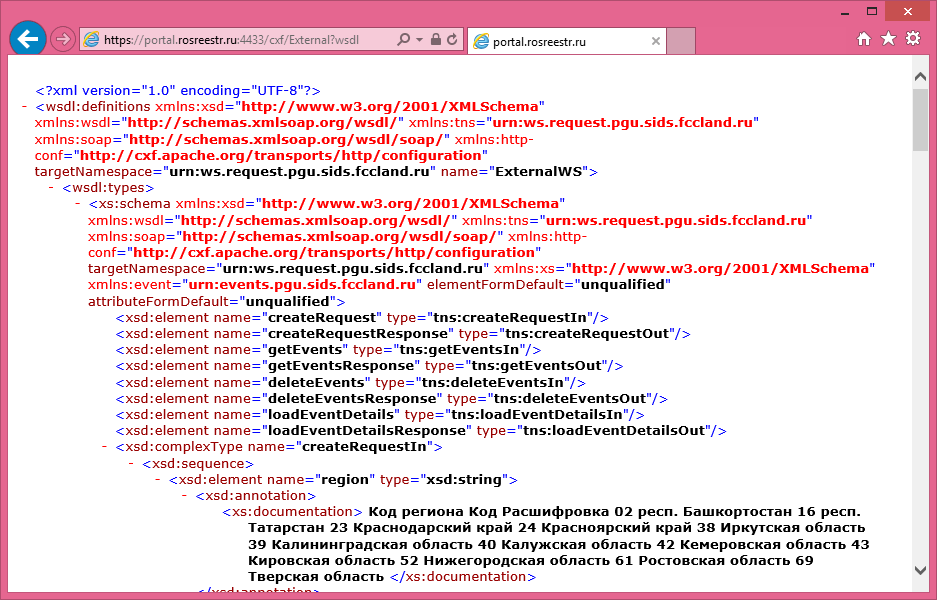Collapse the createRequestIn complexType node

[x=105, y=446]
